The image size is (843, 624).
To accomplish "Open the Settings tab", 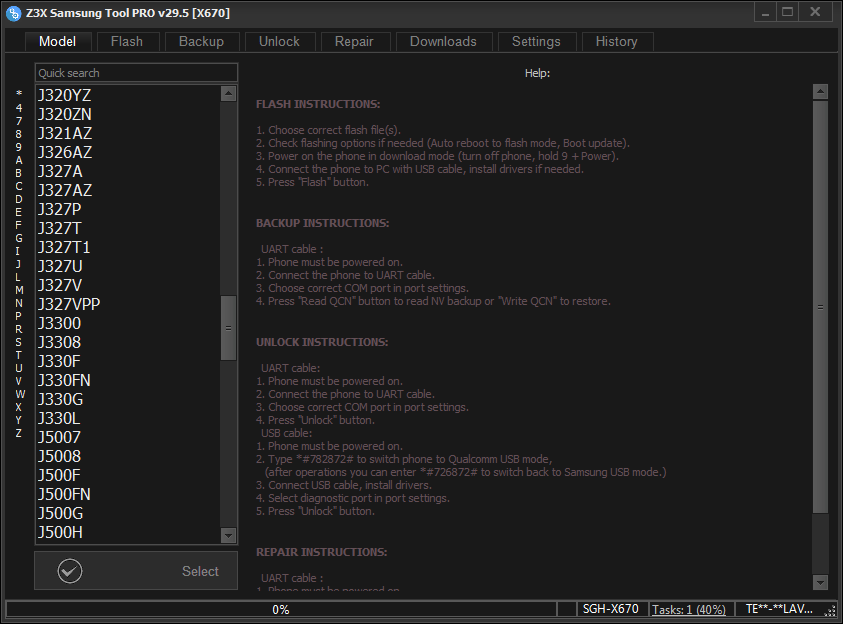I will click(537, 42).
